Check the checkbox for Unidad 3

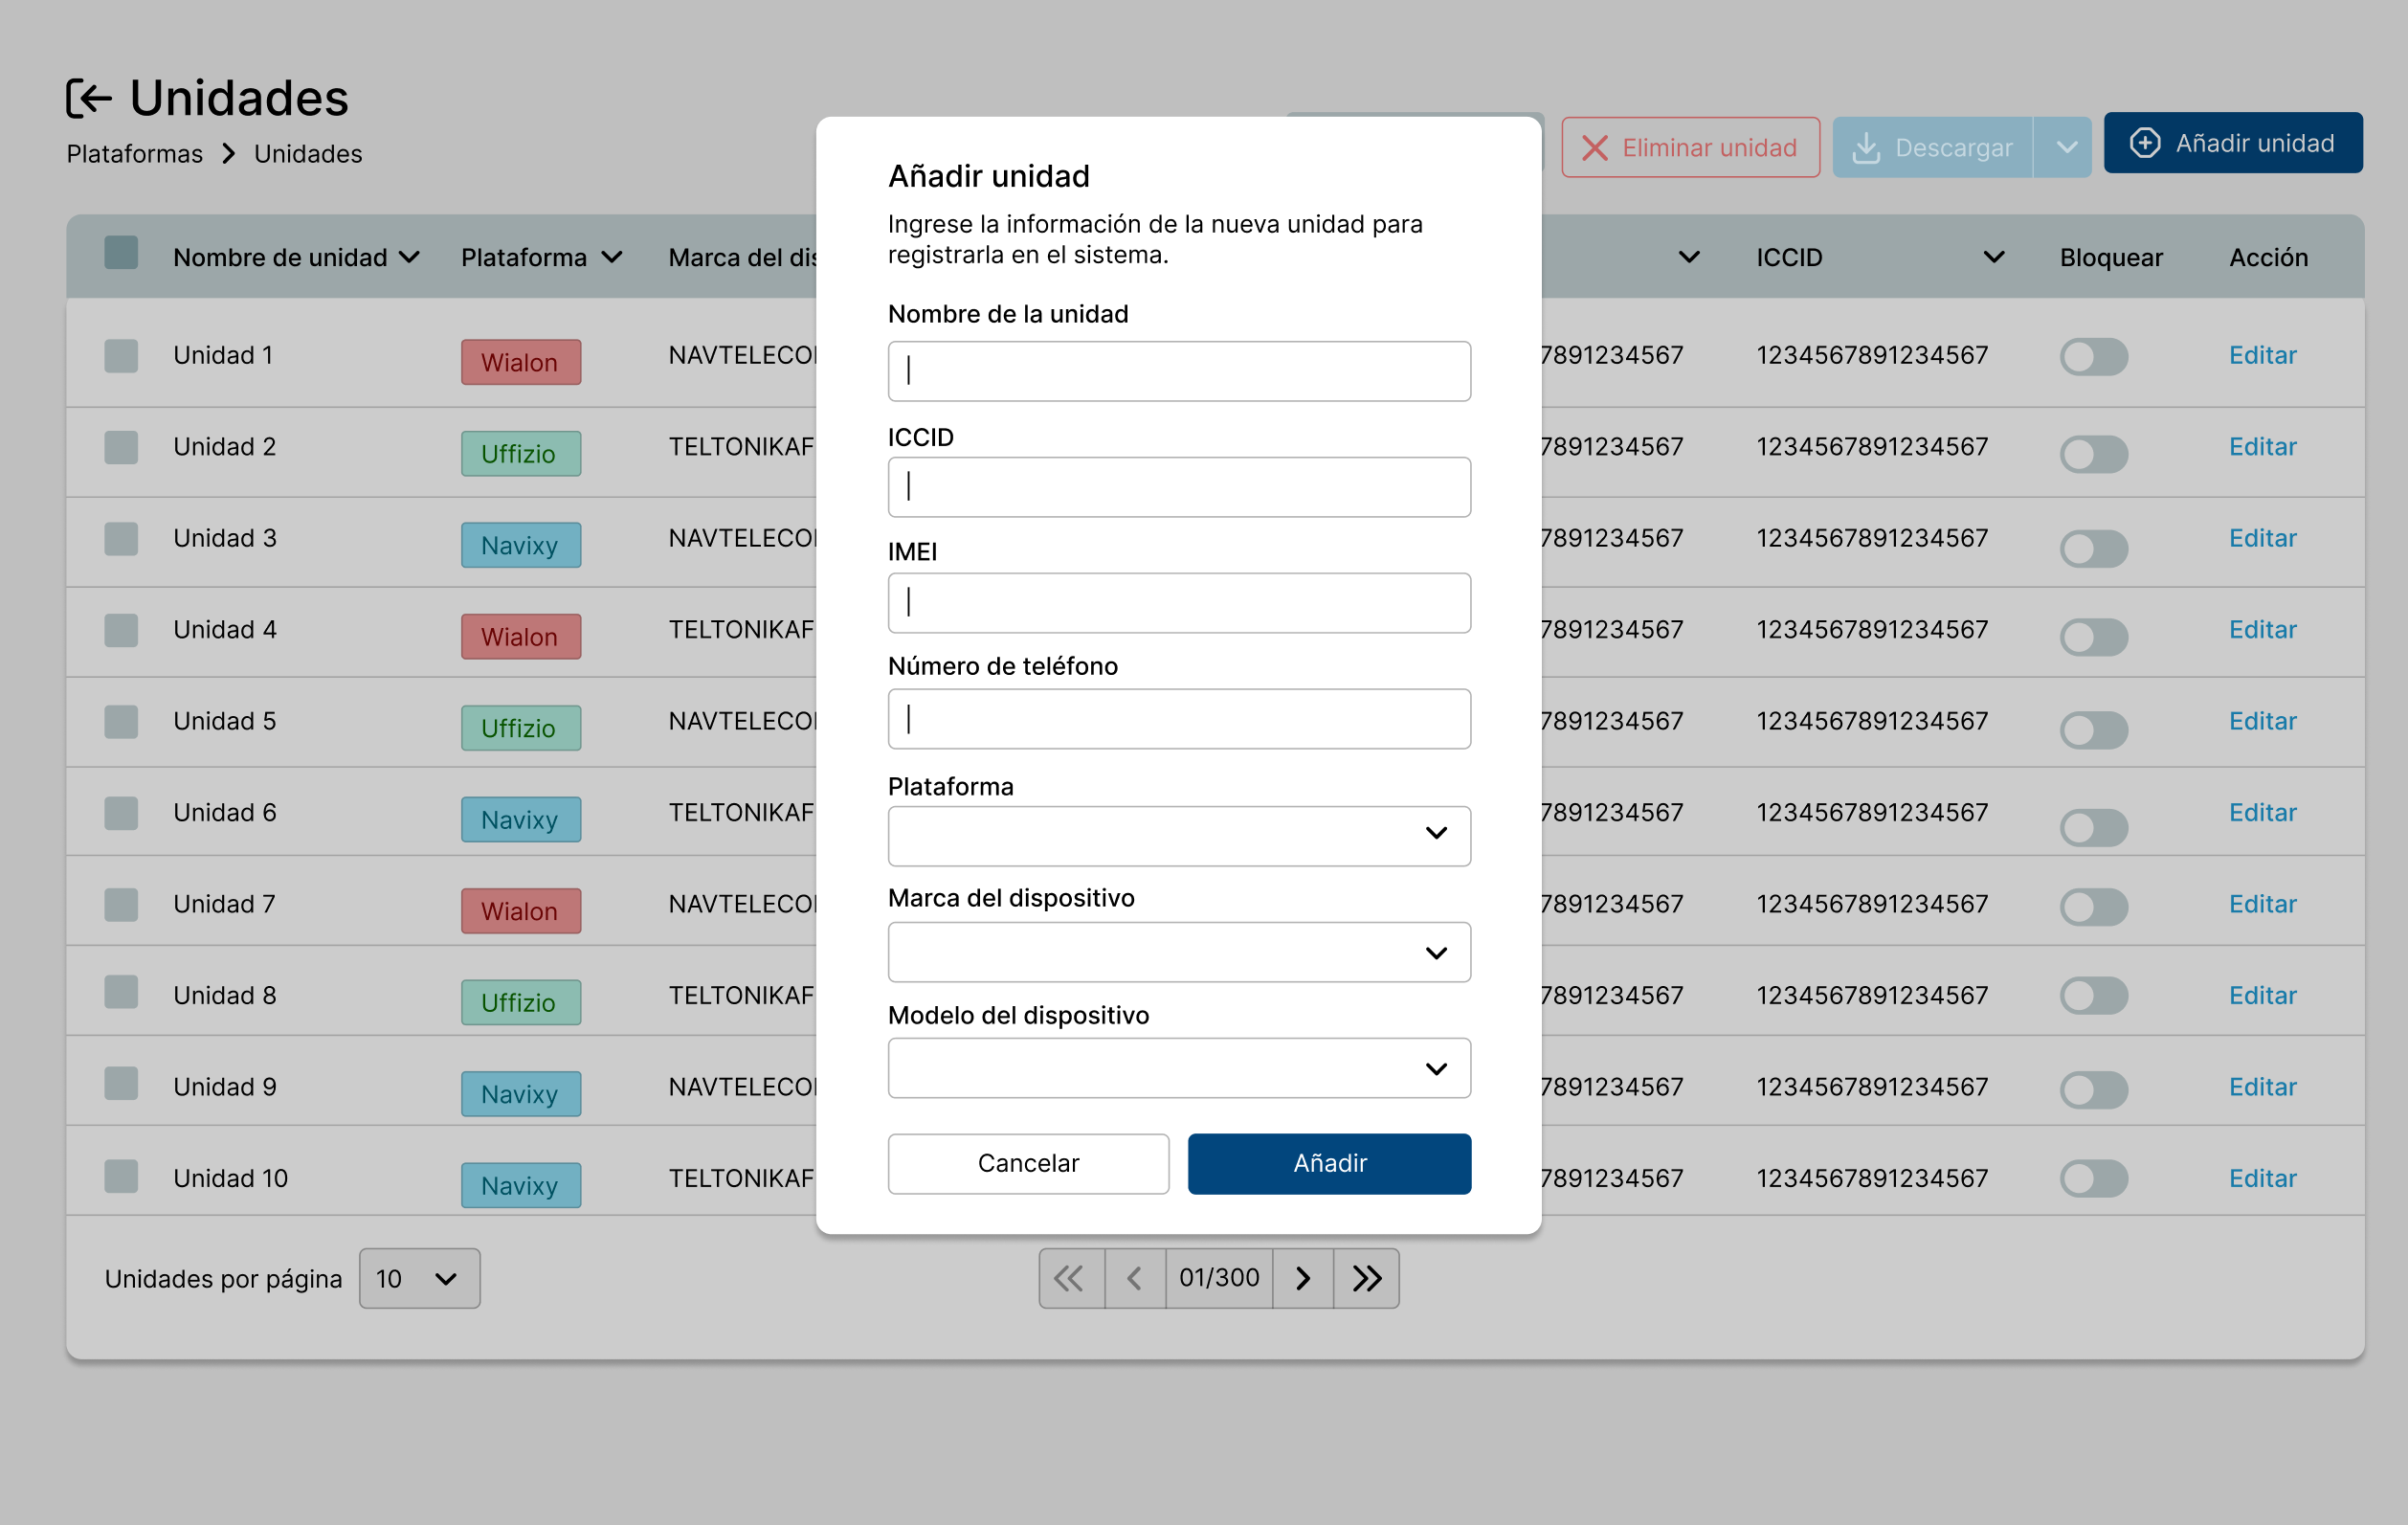pyautogui.click(x=121, y=539)
